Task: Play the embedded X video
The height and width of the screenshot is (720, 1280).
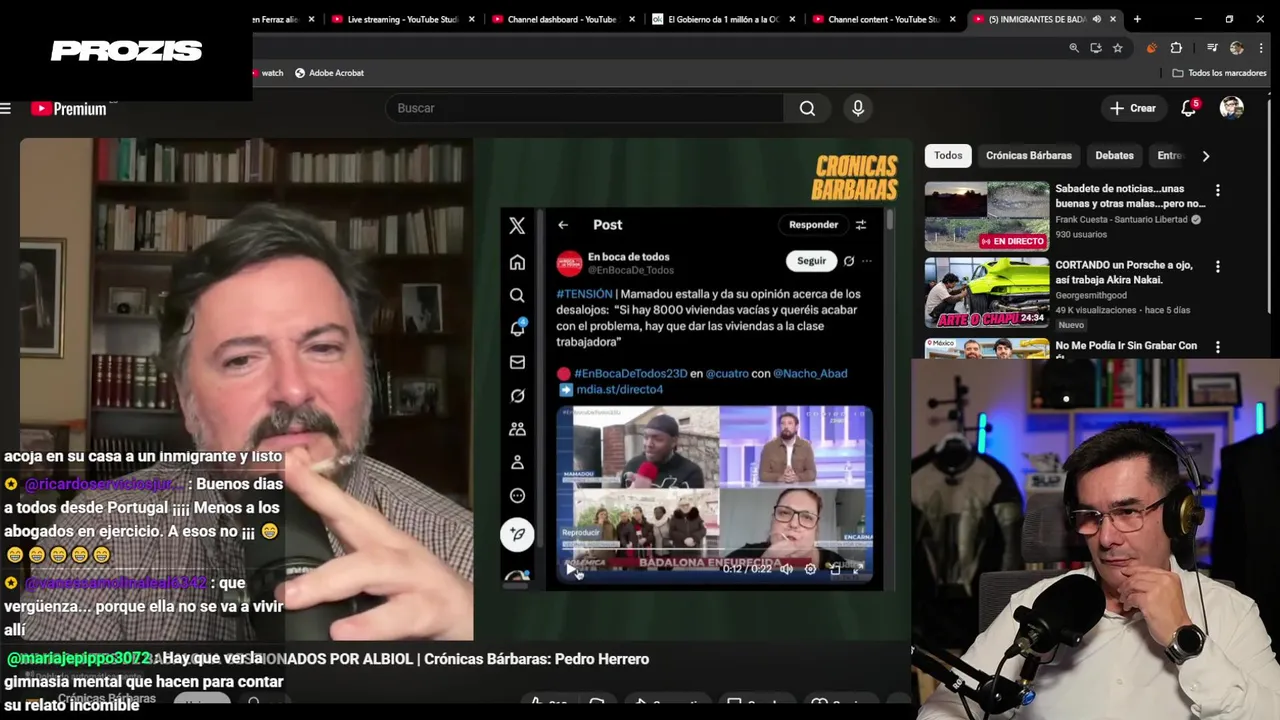Action: click(572, 569)
